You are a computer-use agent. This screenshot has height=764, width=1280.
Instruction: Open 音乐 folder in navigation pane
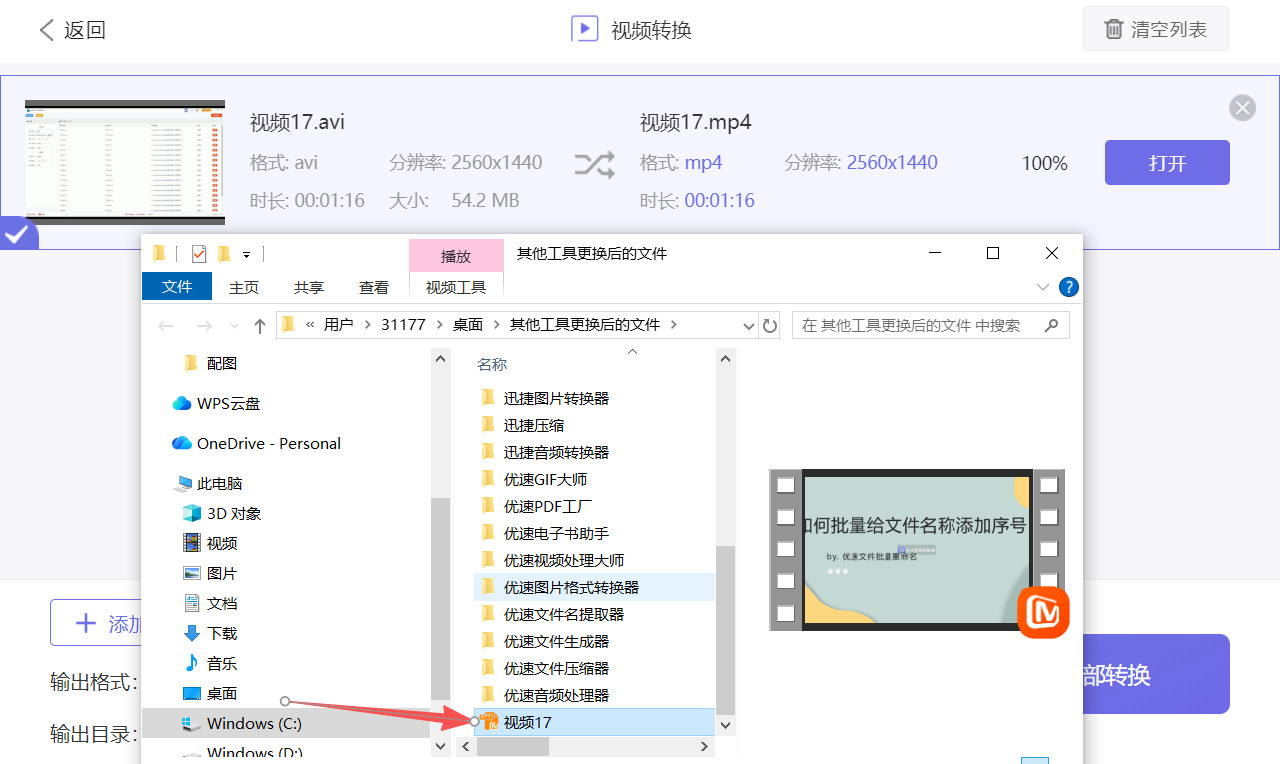pyautogui.click(x=210, y=663)
